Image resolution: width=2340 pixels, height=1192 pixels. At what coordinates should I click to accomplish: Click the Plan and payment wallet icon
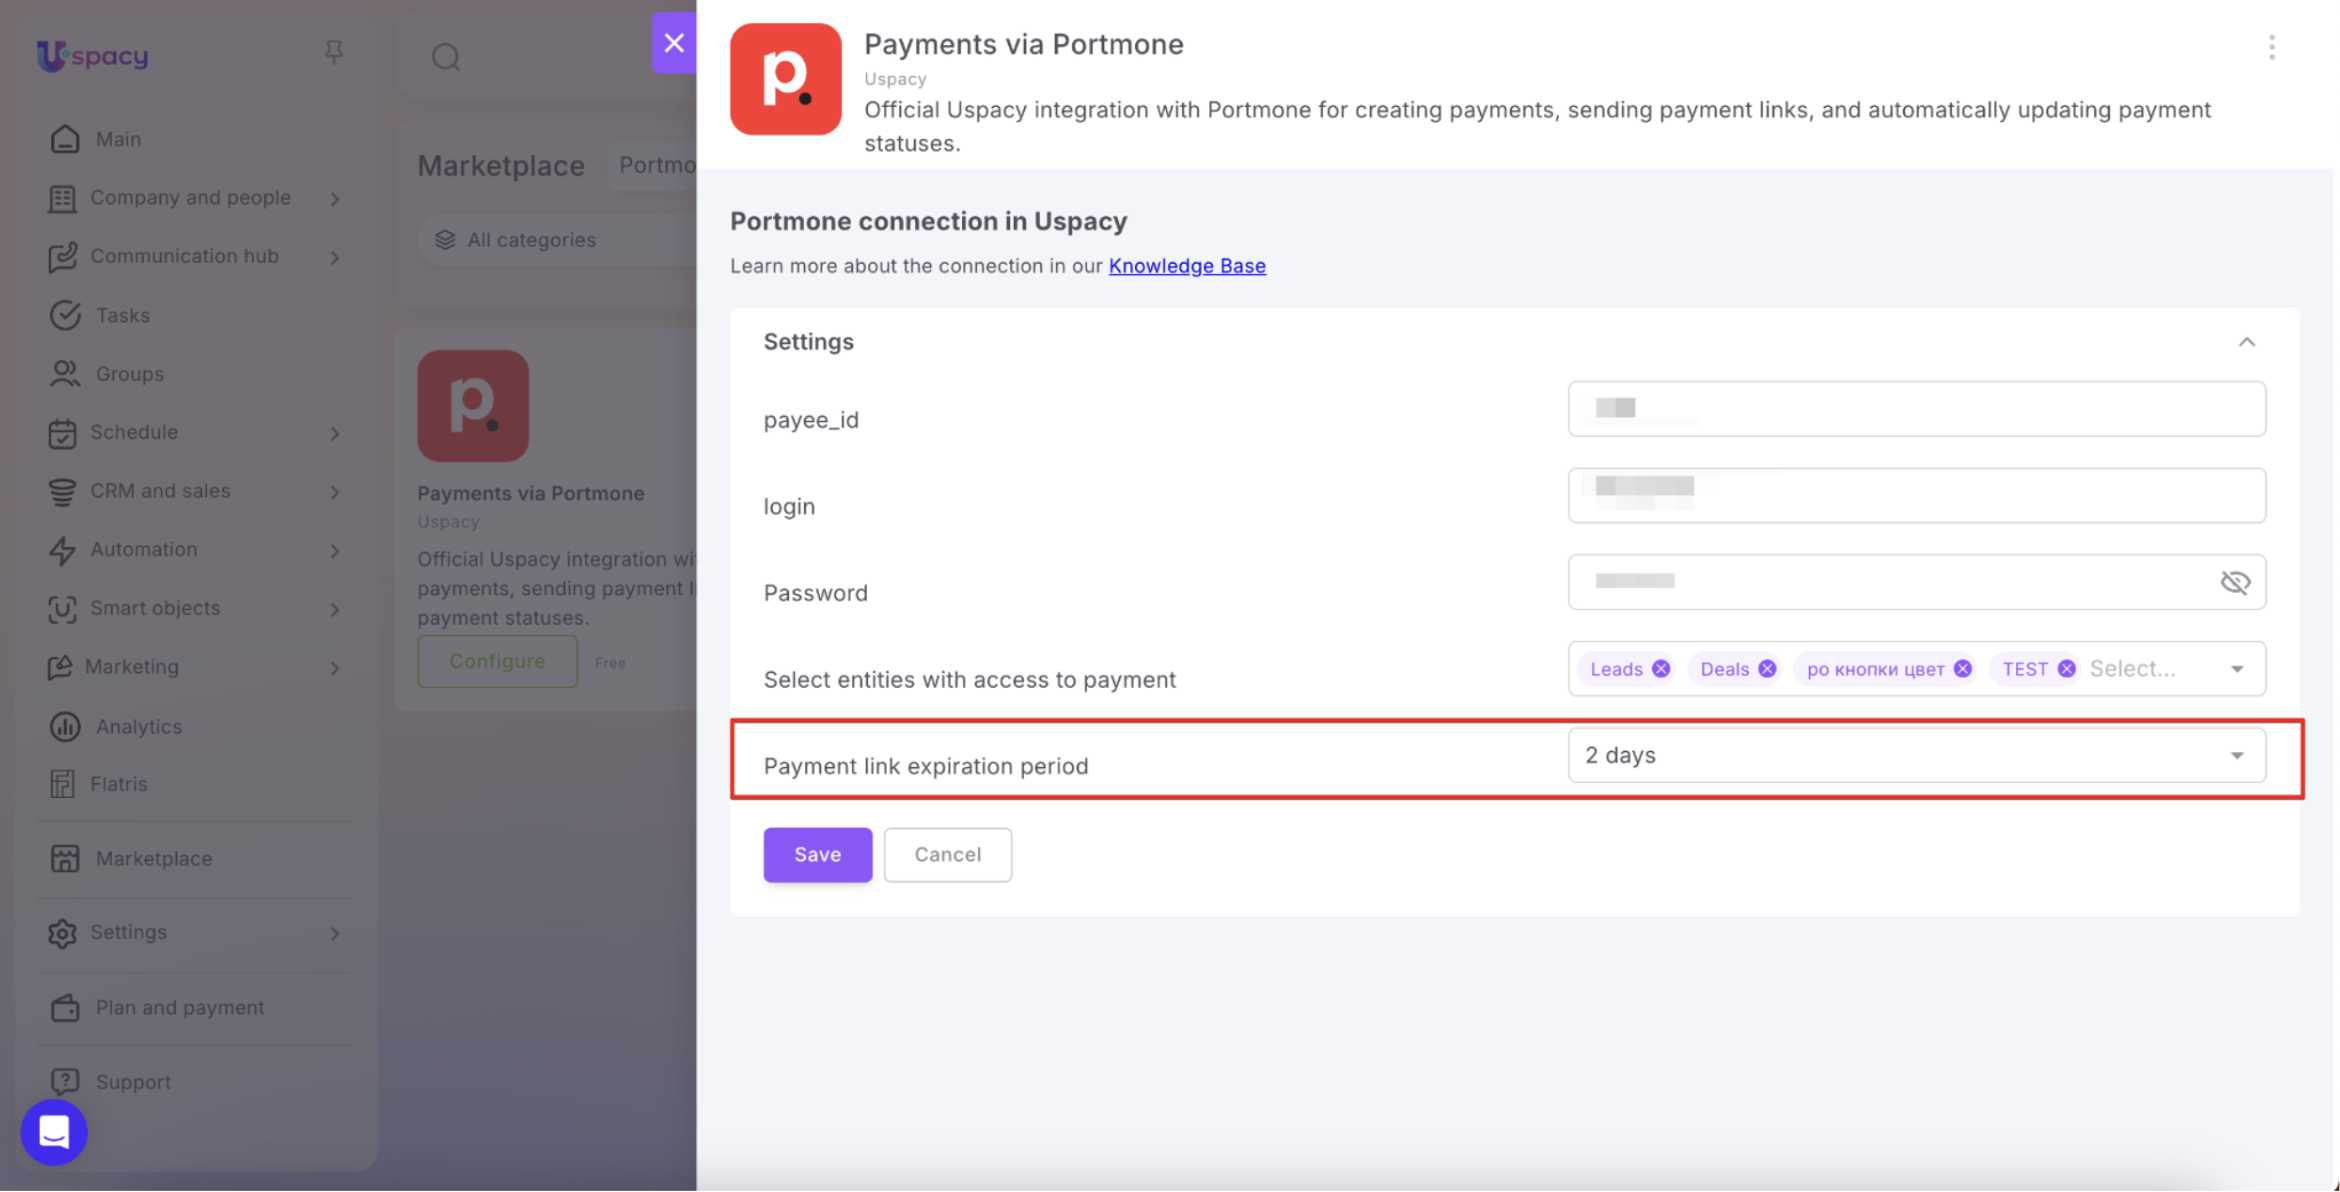click(65, 1007)
